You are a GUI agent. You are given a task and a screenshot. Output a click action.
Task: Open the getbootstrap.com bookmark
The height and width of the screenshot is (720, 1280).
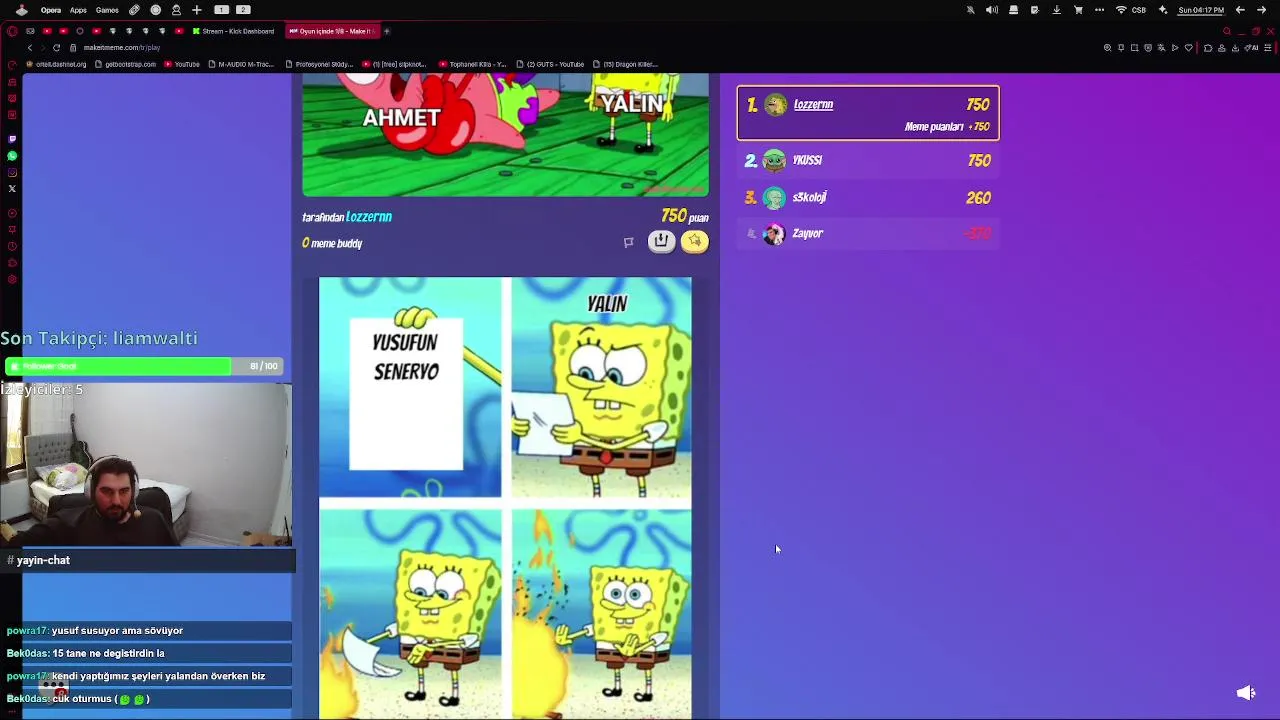point(126,64)
